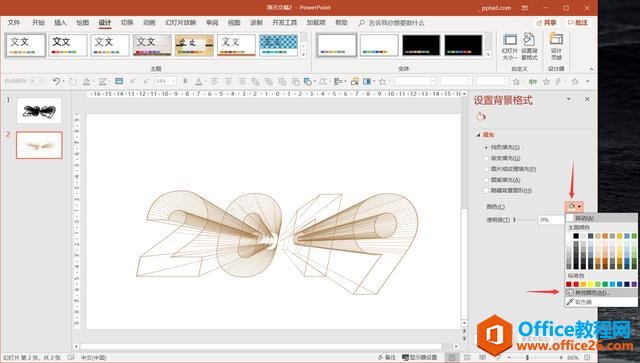
Task: Click the fit slide to window icon
Action: click(587, 357)
